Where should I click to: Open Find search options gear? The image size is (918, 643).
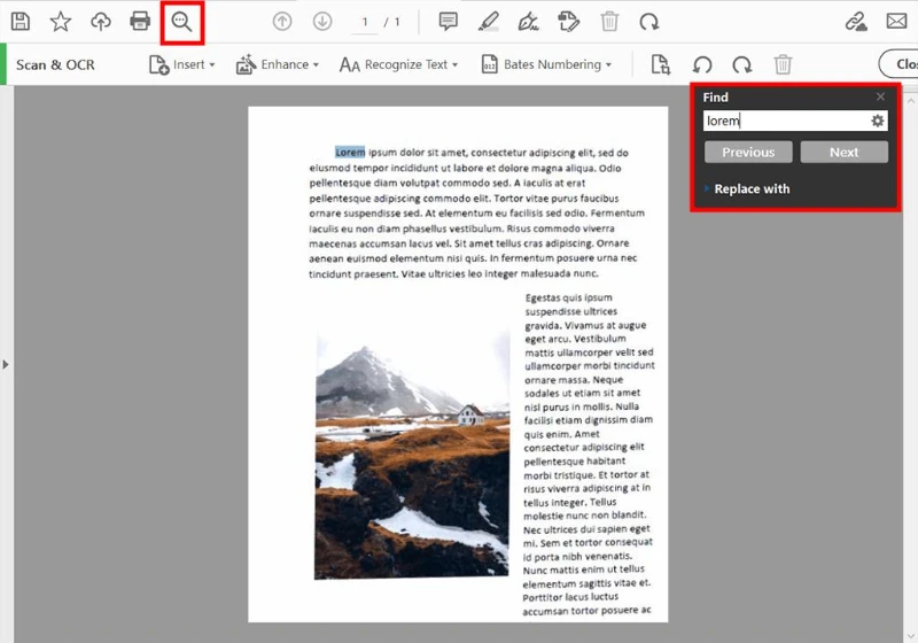[877, 120]
